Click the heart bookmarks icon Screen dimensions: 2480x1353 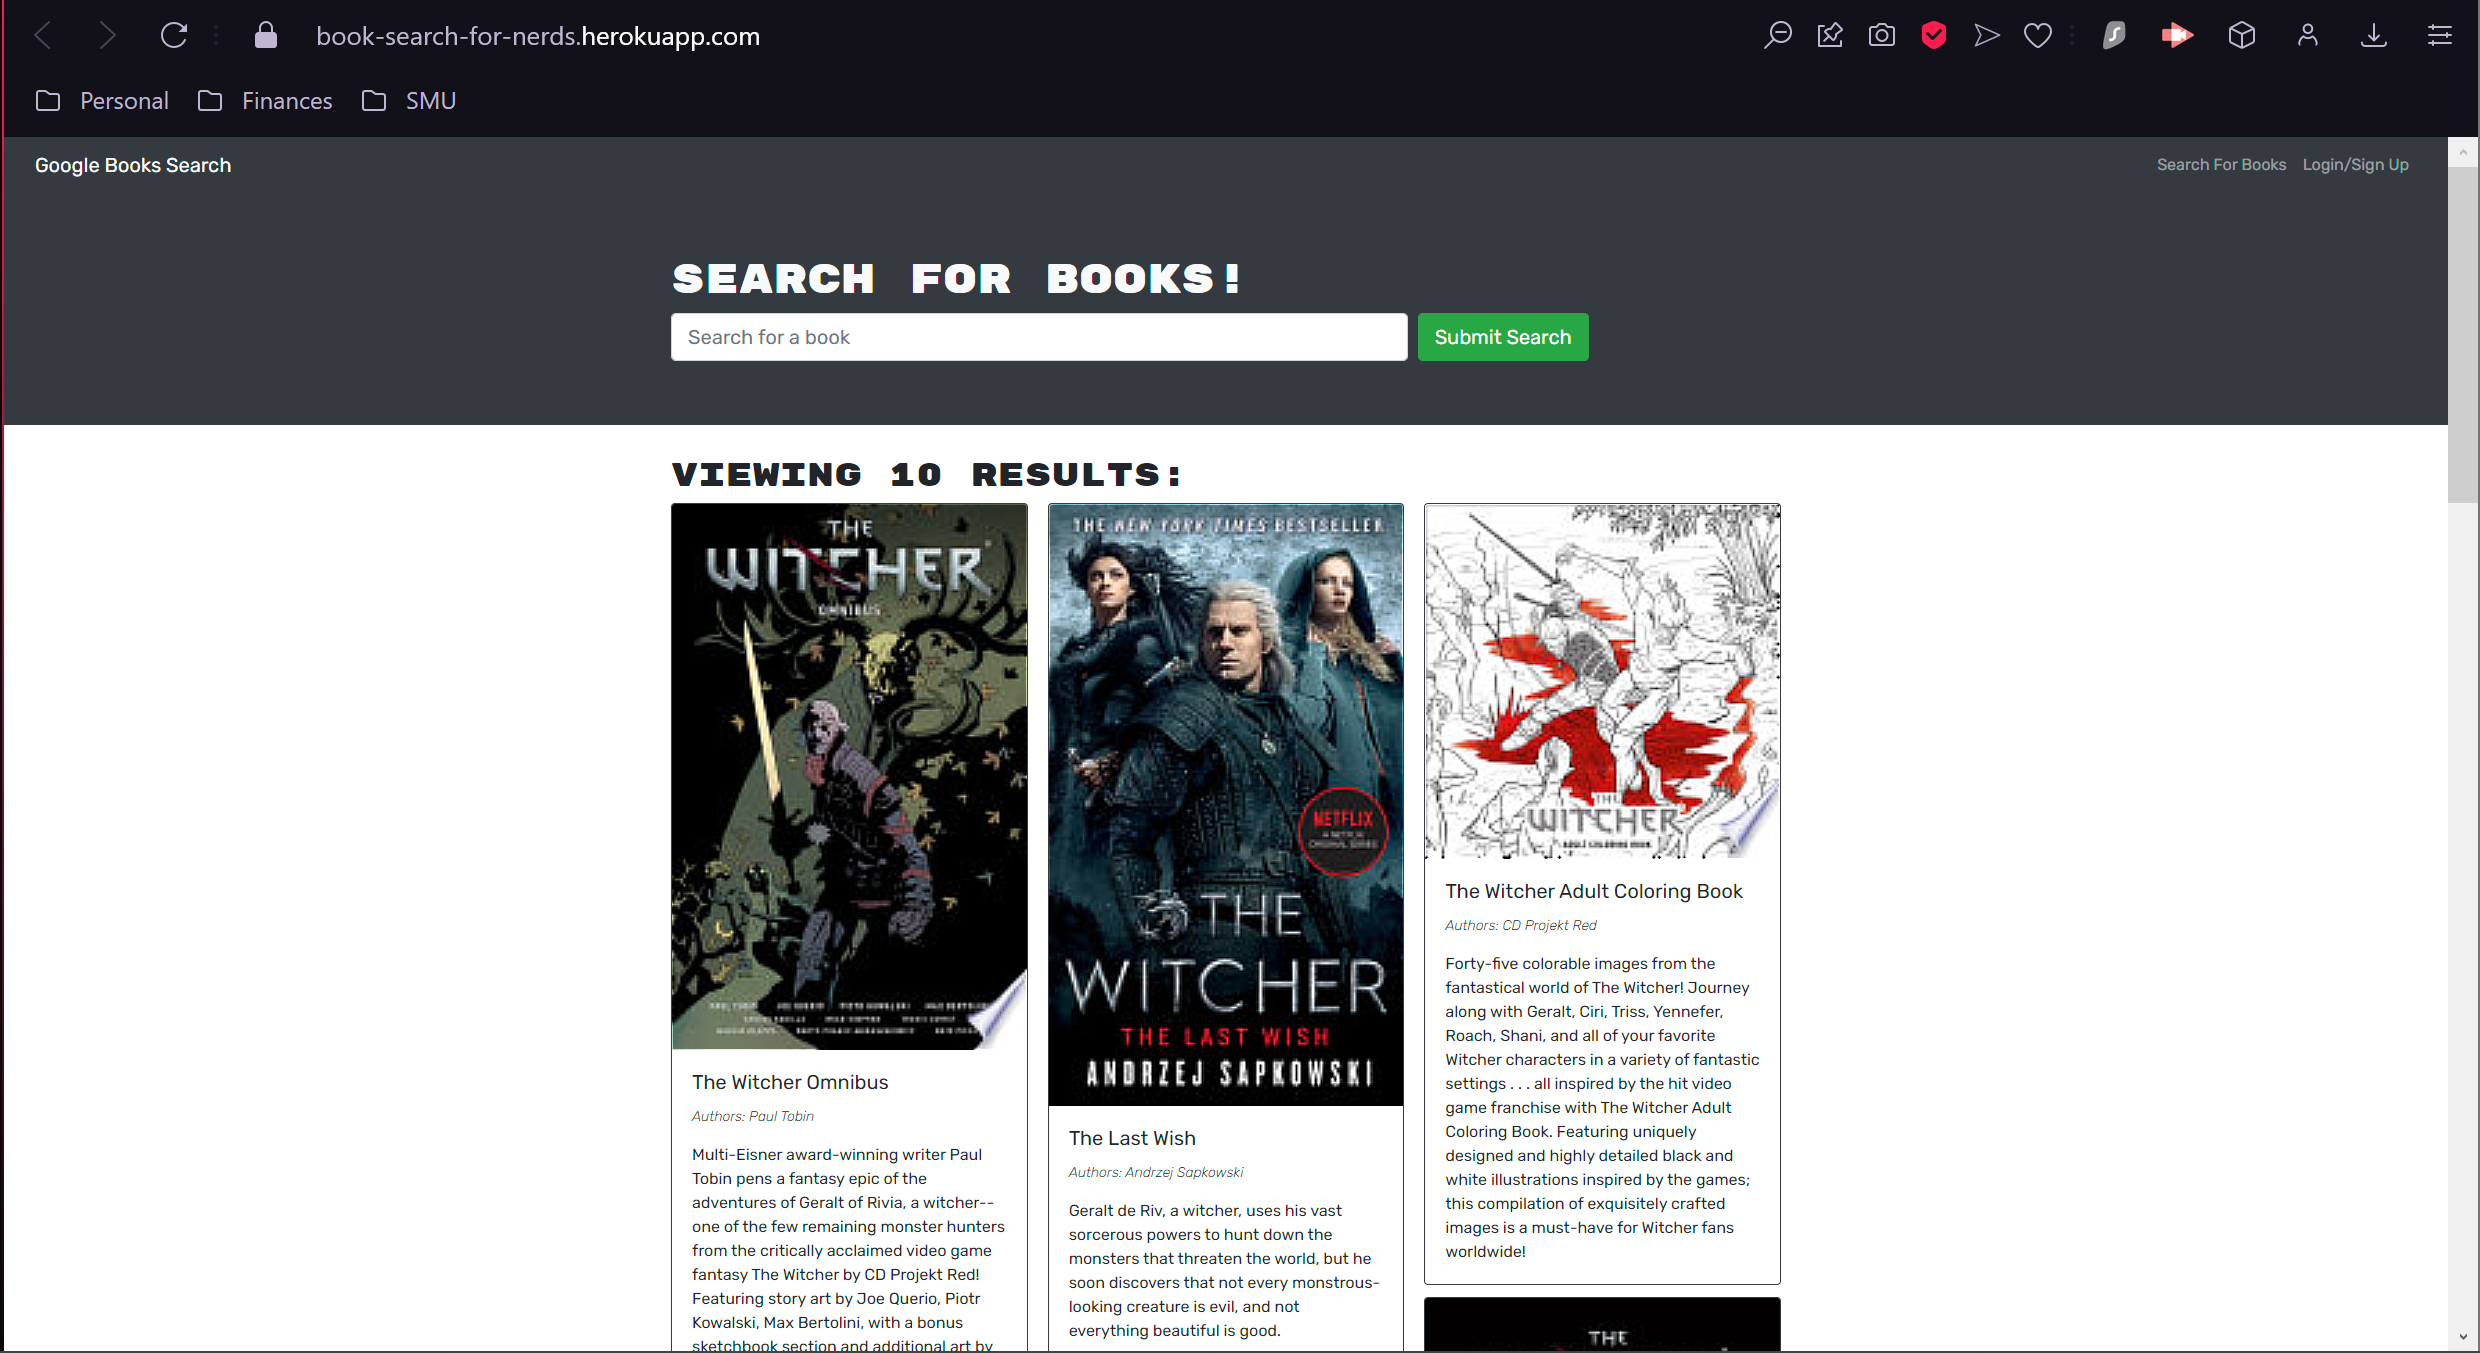coord(2038,36)
